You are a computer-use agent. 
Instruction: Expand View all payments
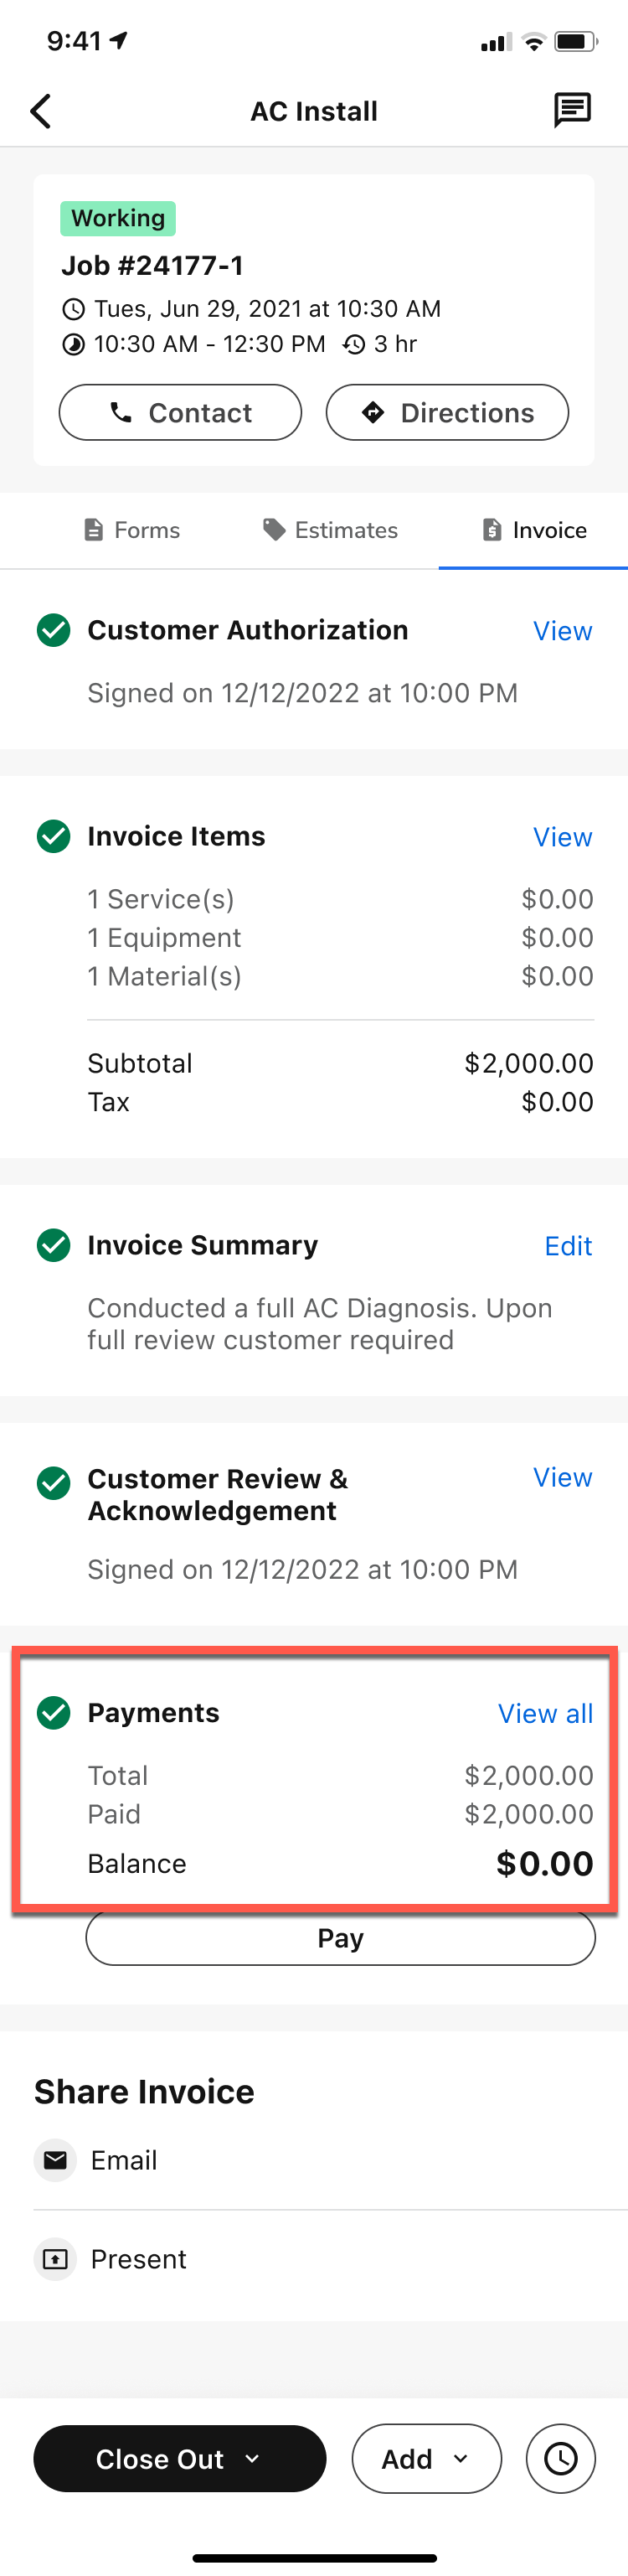coord(546,1713)
